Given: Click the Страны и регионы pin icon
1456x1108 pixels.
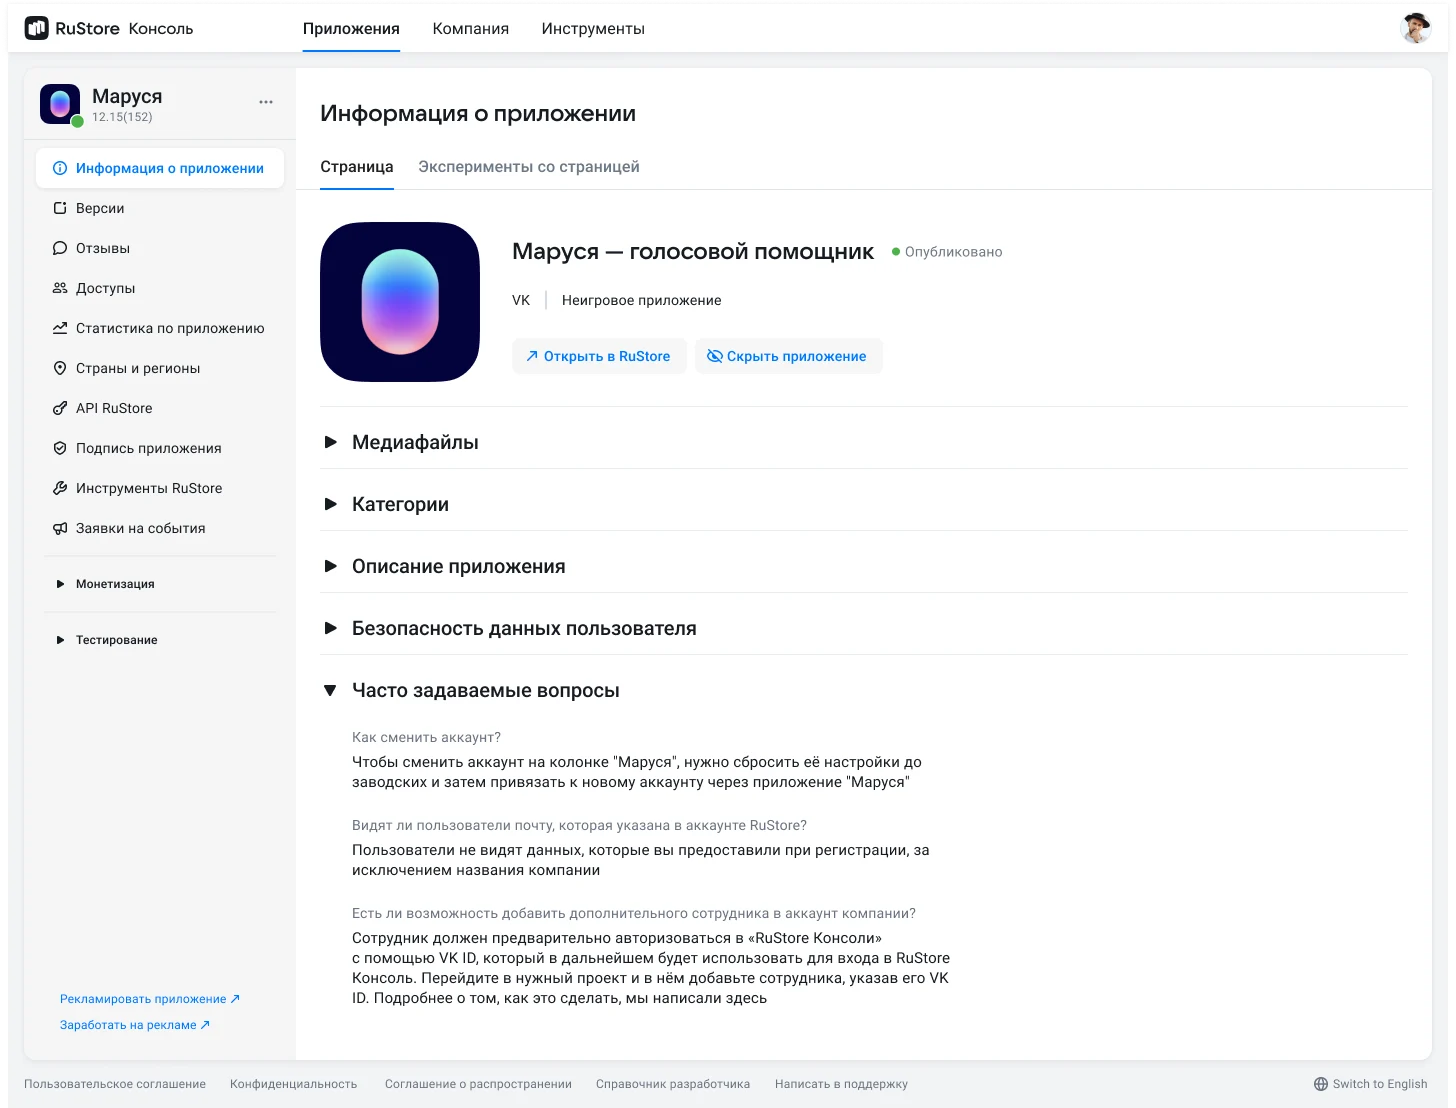Looking at the screenshot, I should (x=60, y=368).
